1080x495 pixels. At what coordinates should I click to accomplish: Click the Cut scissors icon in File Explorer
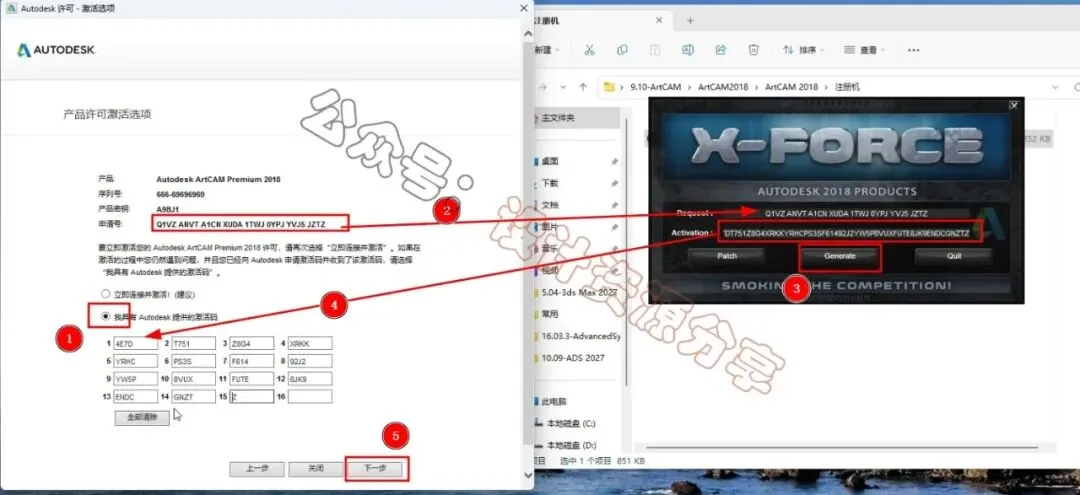589,50
